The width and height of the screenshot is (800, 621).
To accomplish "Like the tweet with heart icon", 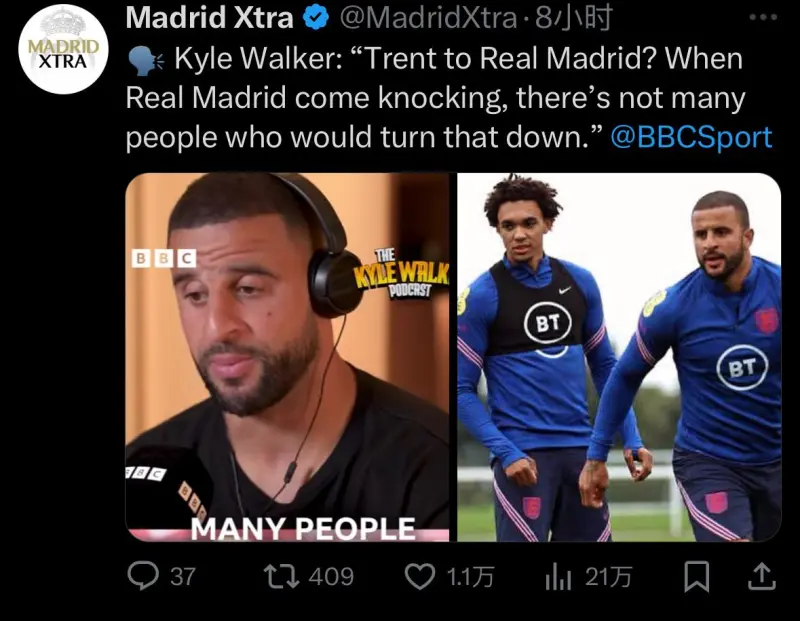I will 419,577.
